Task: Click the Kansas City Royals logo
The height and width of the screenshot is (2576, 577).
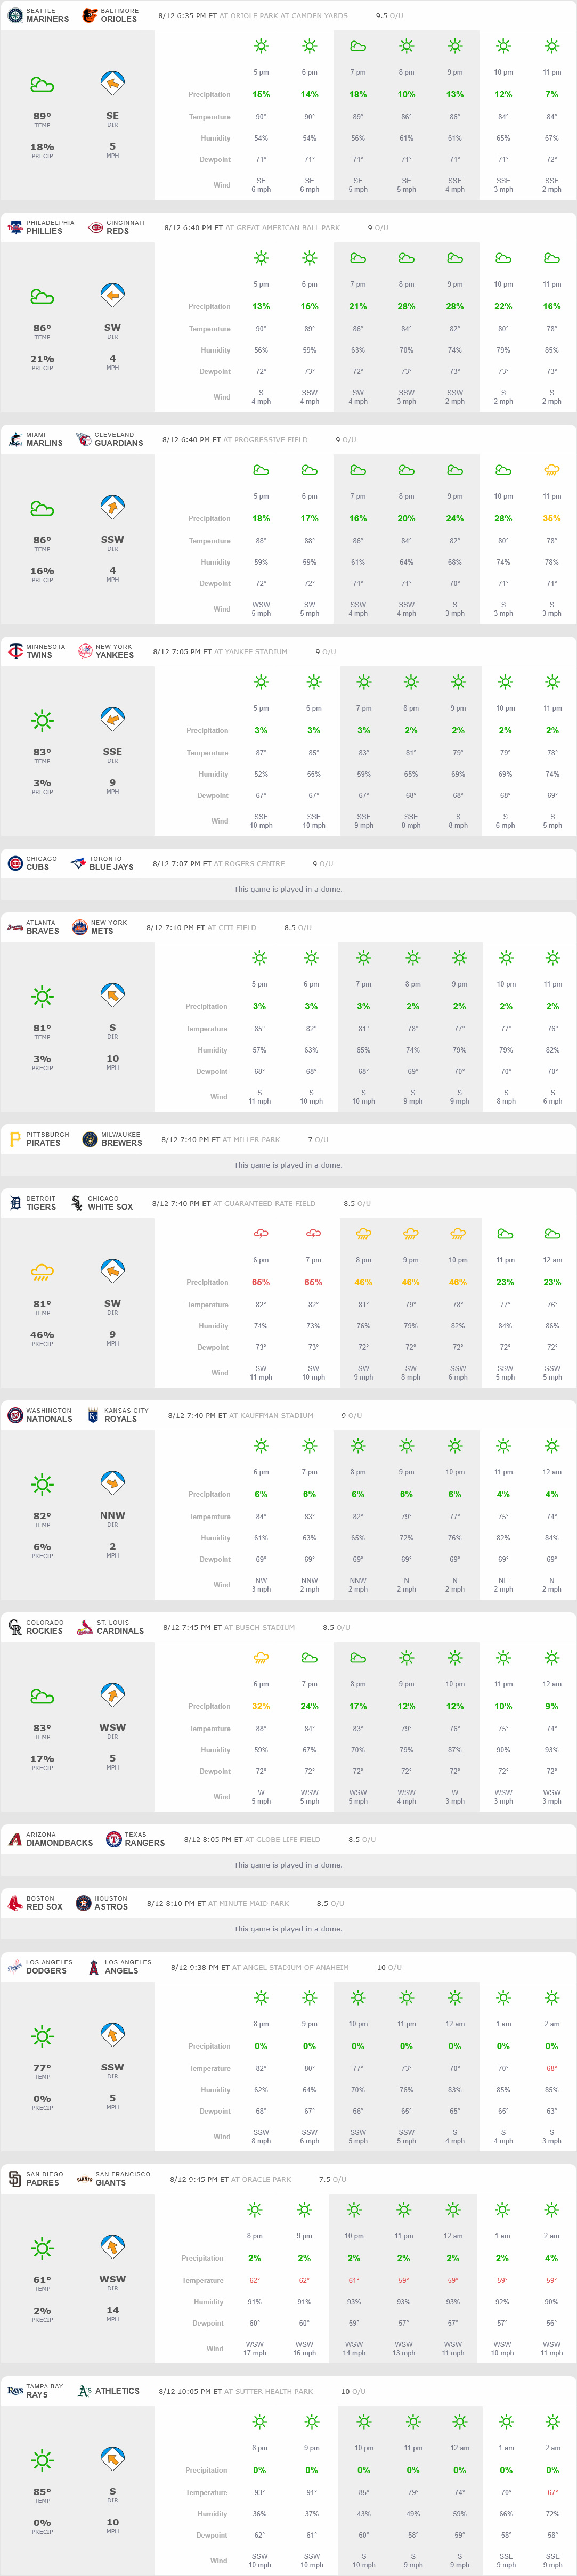Action: 93,1415
